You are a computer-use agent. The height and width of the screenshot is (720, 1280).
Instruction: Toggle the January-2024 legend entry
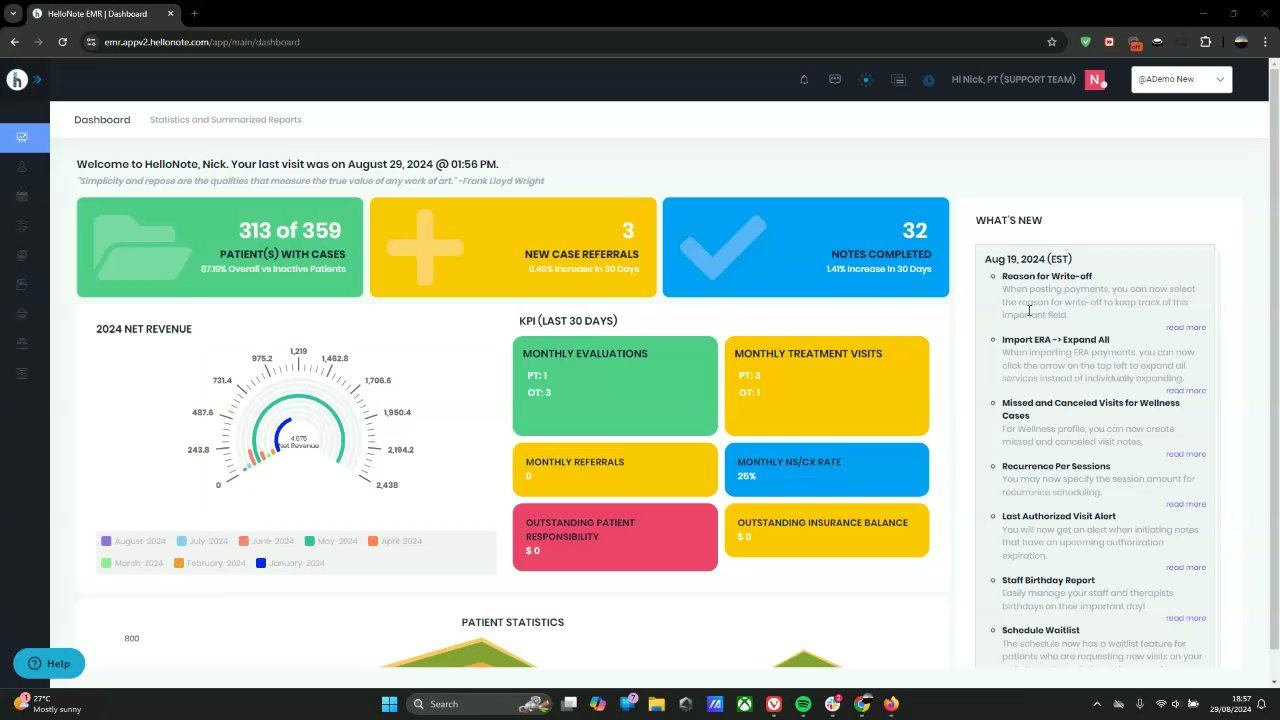pyautogui.click(x=291, y=563)
